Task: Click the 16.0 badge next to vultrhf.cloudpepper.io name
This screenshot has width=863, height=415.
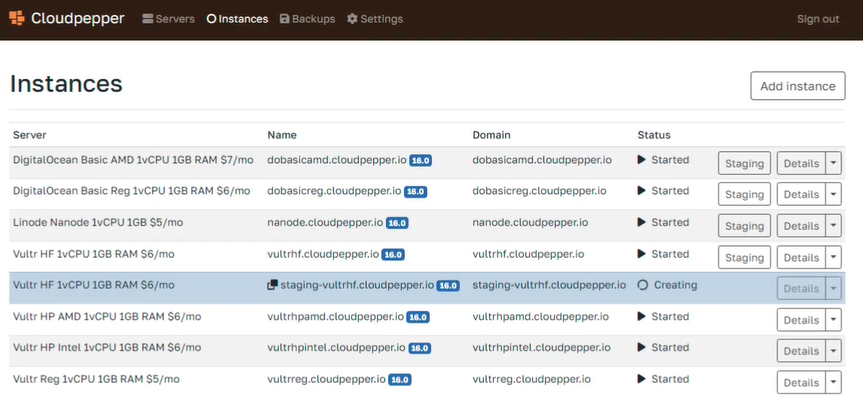Action: tap(393, 255)
